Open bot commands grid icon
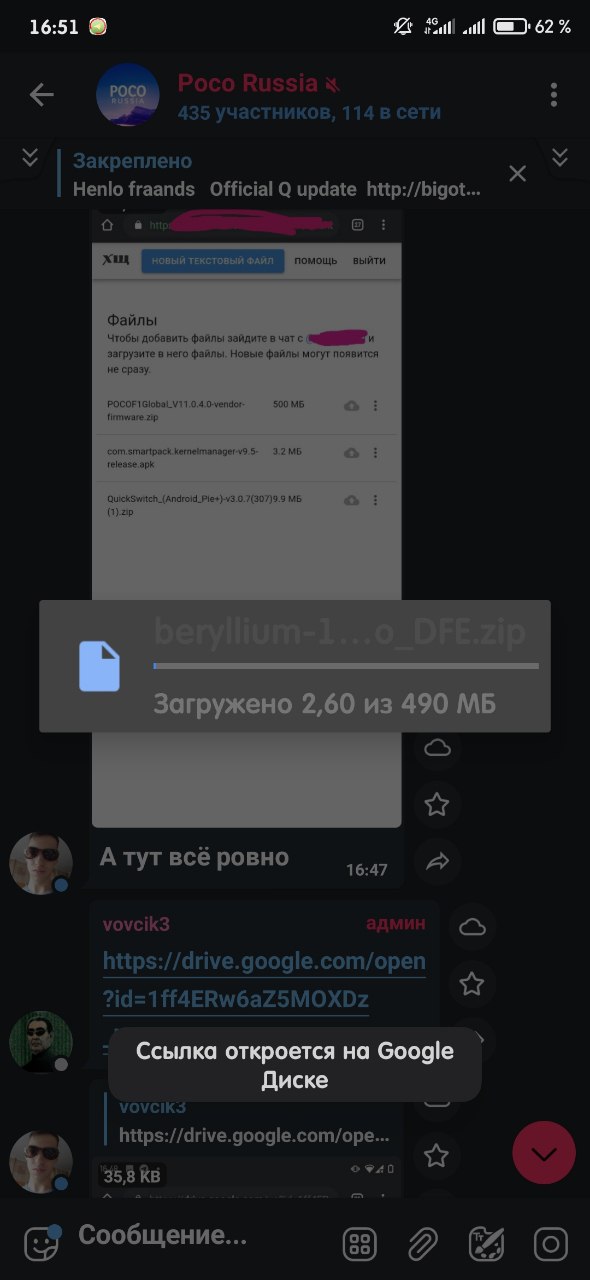The height and width of the screenshot is (1280, 590). click(360, 1244)
